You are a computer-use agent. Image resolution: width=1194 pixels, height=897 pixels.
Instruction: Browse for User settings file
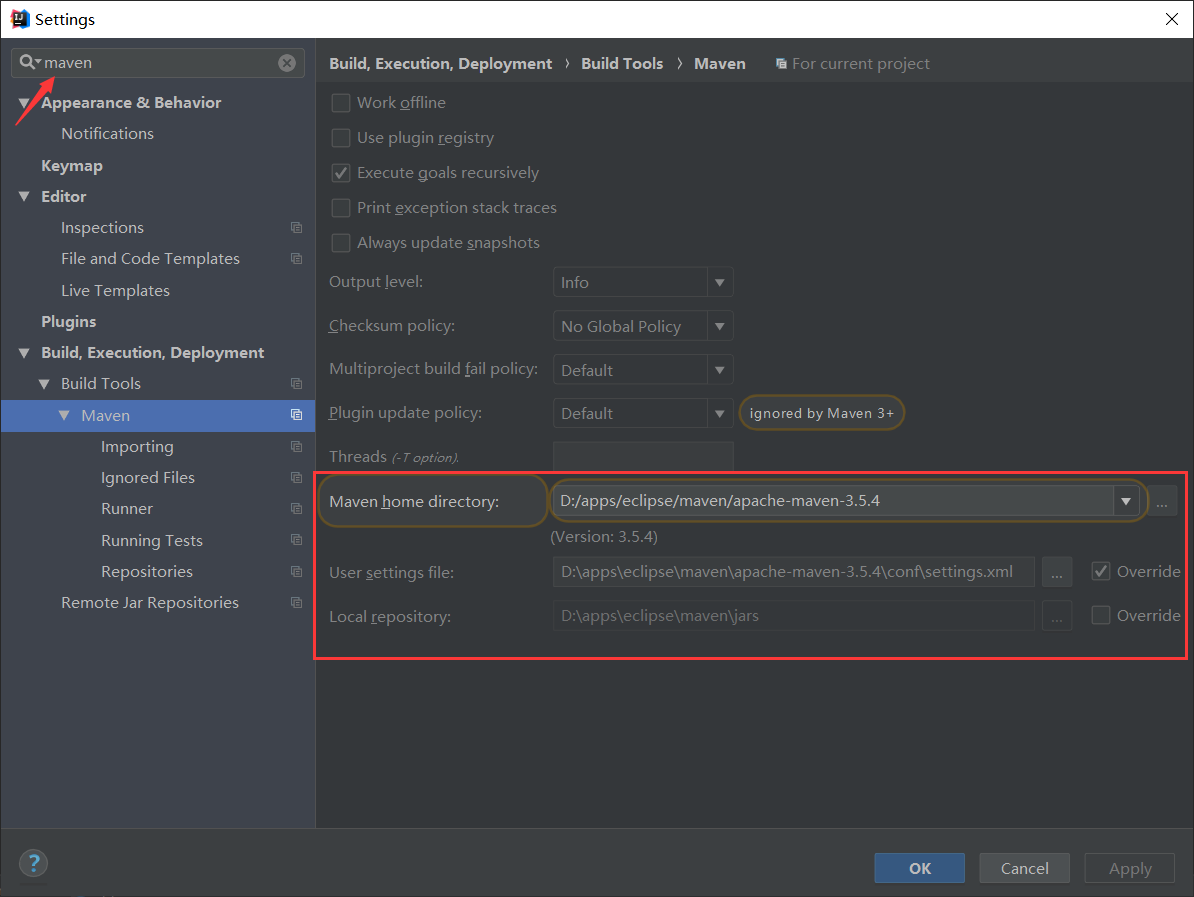(x=1057, y=572)
